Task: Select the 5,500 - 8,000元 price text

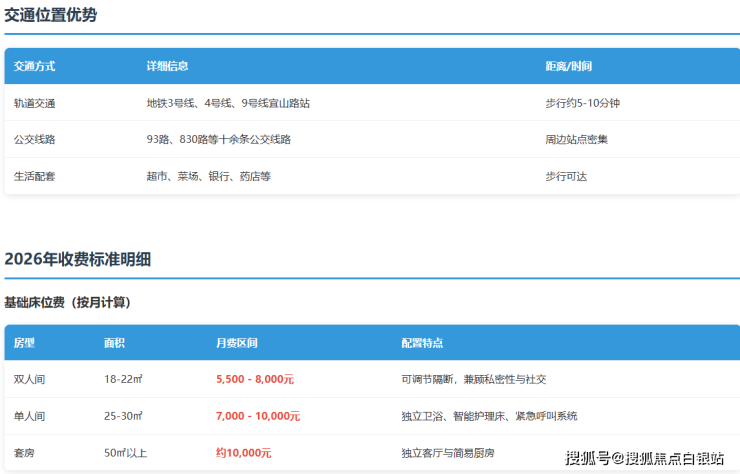Action: coord(255,380)
